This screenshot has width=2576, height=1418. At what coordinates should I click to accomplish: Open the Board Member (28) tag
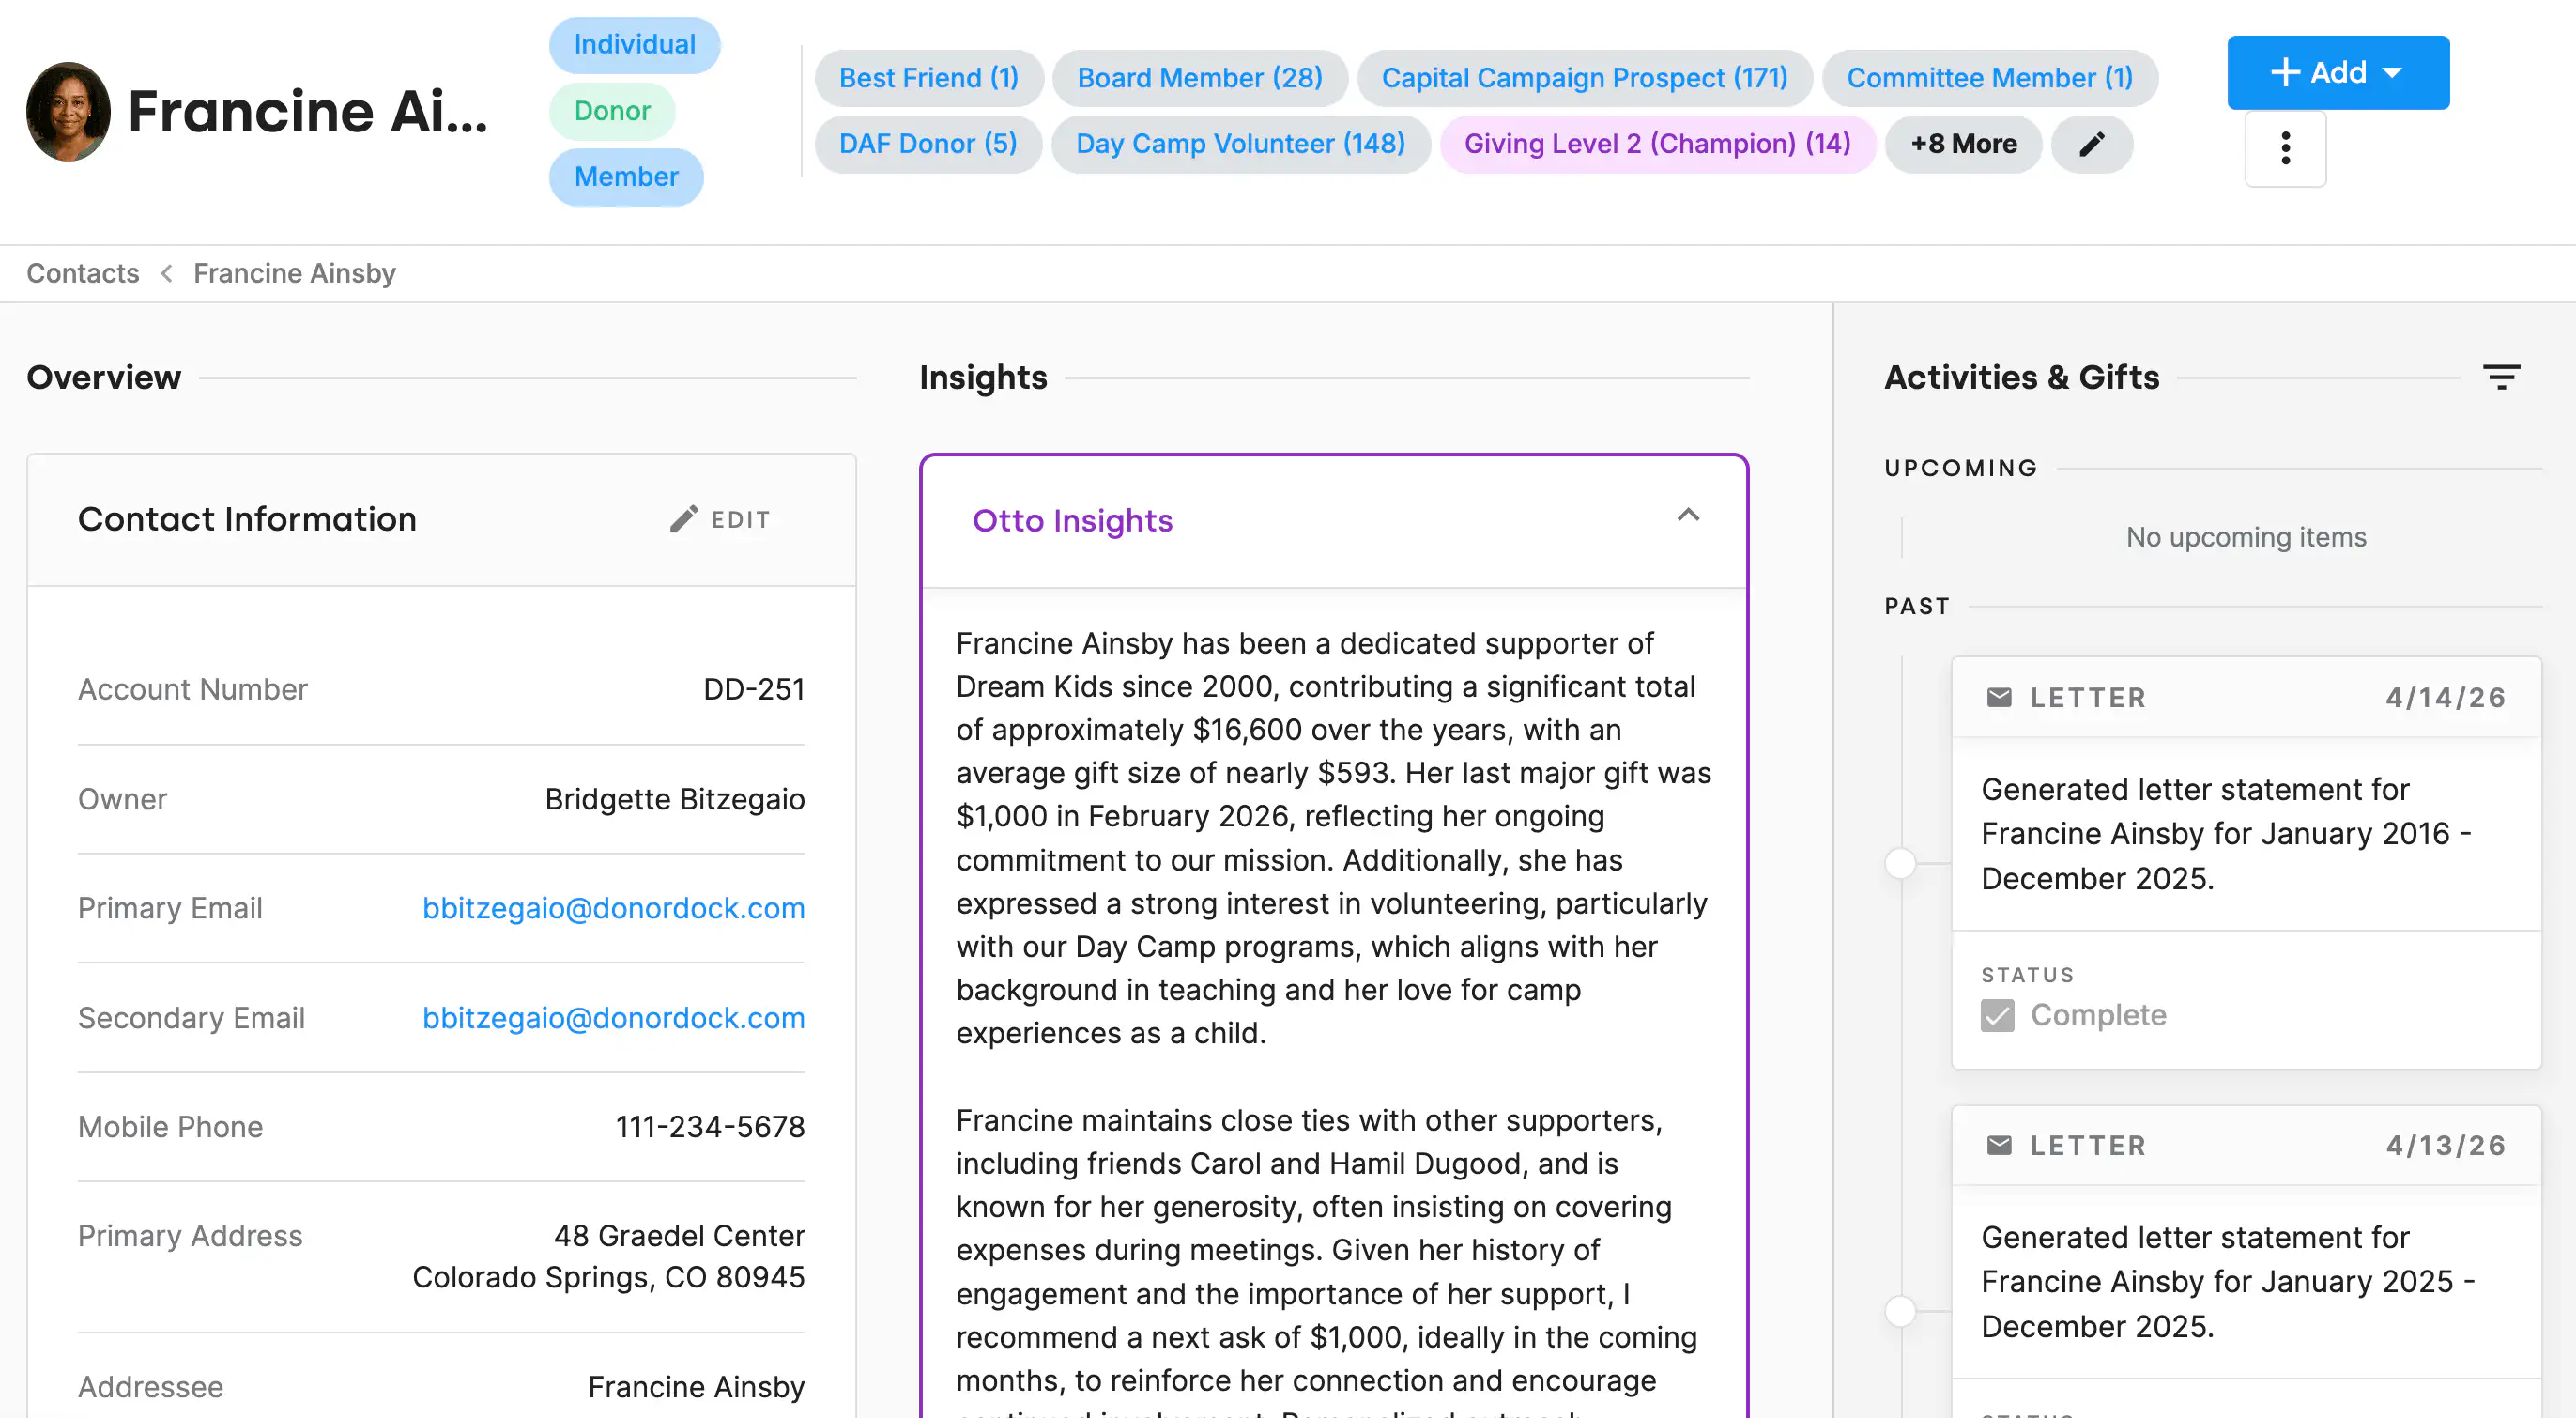coord(1200,78)
